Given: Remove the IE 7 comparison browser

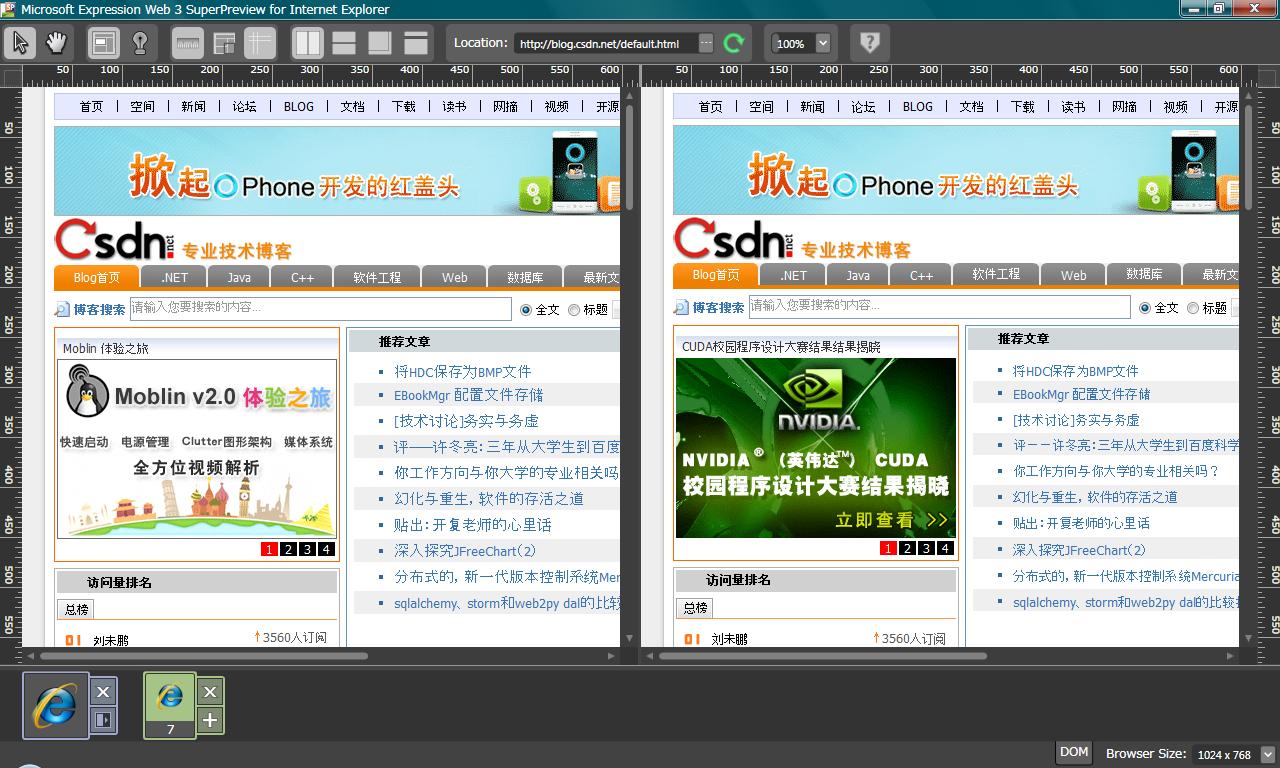Looking at the screenshot, I should coord(210,692).
